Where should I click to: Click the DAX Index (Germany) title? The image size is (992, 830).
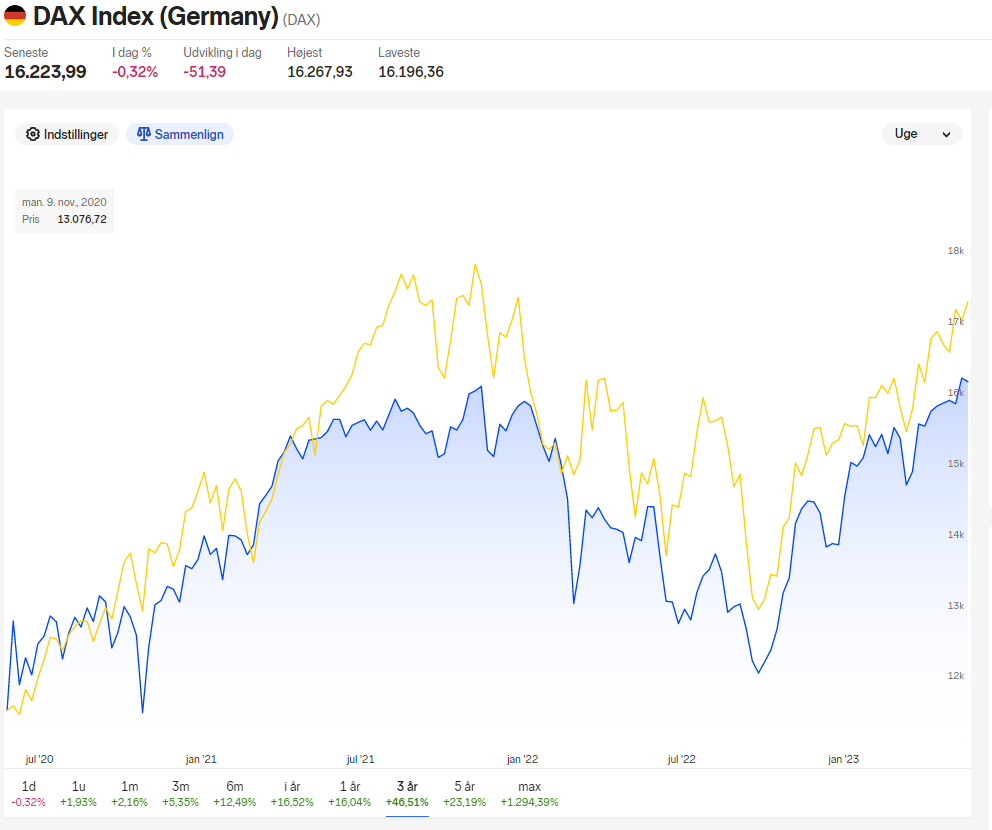(156, 16)
